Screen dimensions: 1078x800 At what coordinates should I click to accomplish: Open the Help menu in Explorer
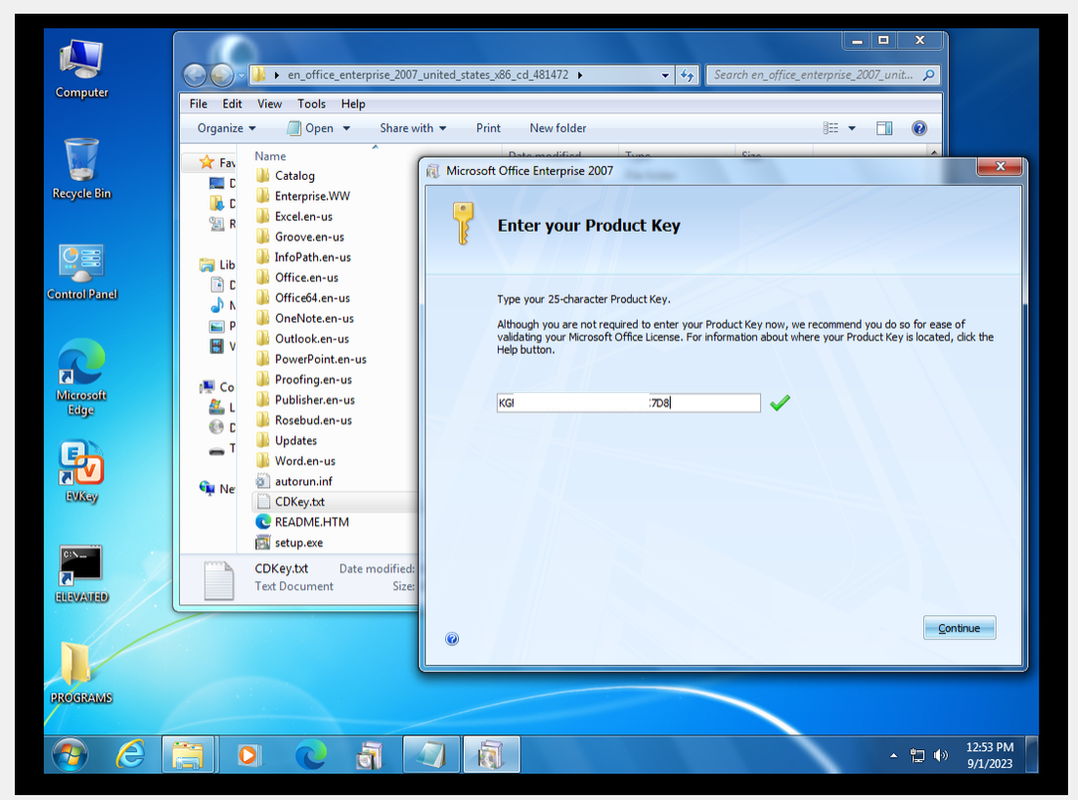pos(353,104)
